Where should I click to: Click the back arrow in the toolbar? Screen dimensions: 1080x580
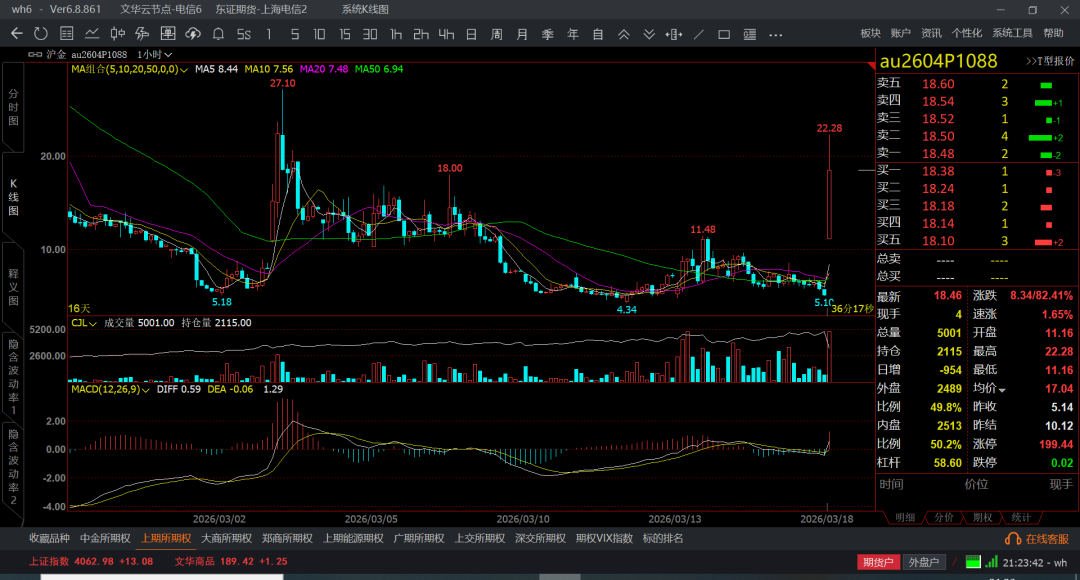(16, 34)
